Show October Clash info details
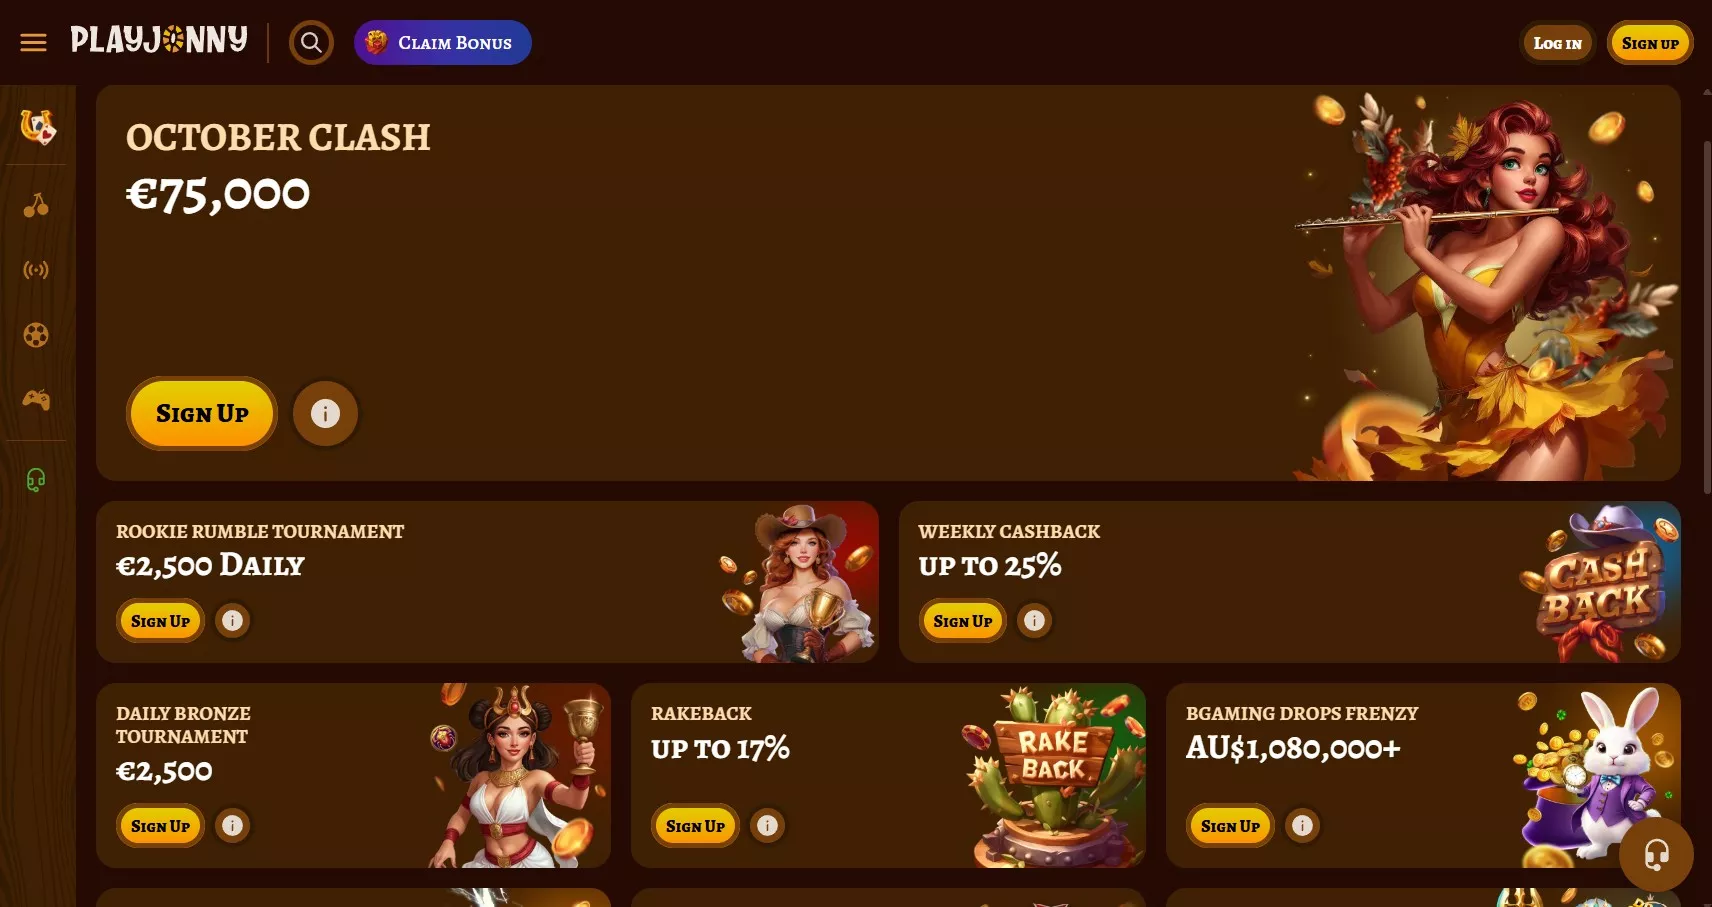Image resolution: width=1712 pixels, height=907 pixels. [x=325, y=413]
